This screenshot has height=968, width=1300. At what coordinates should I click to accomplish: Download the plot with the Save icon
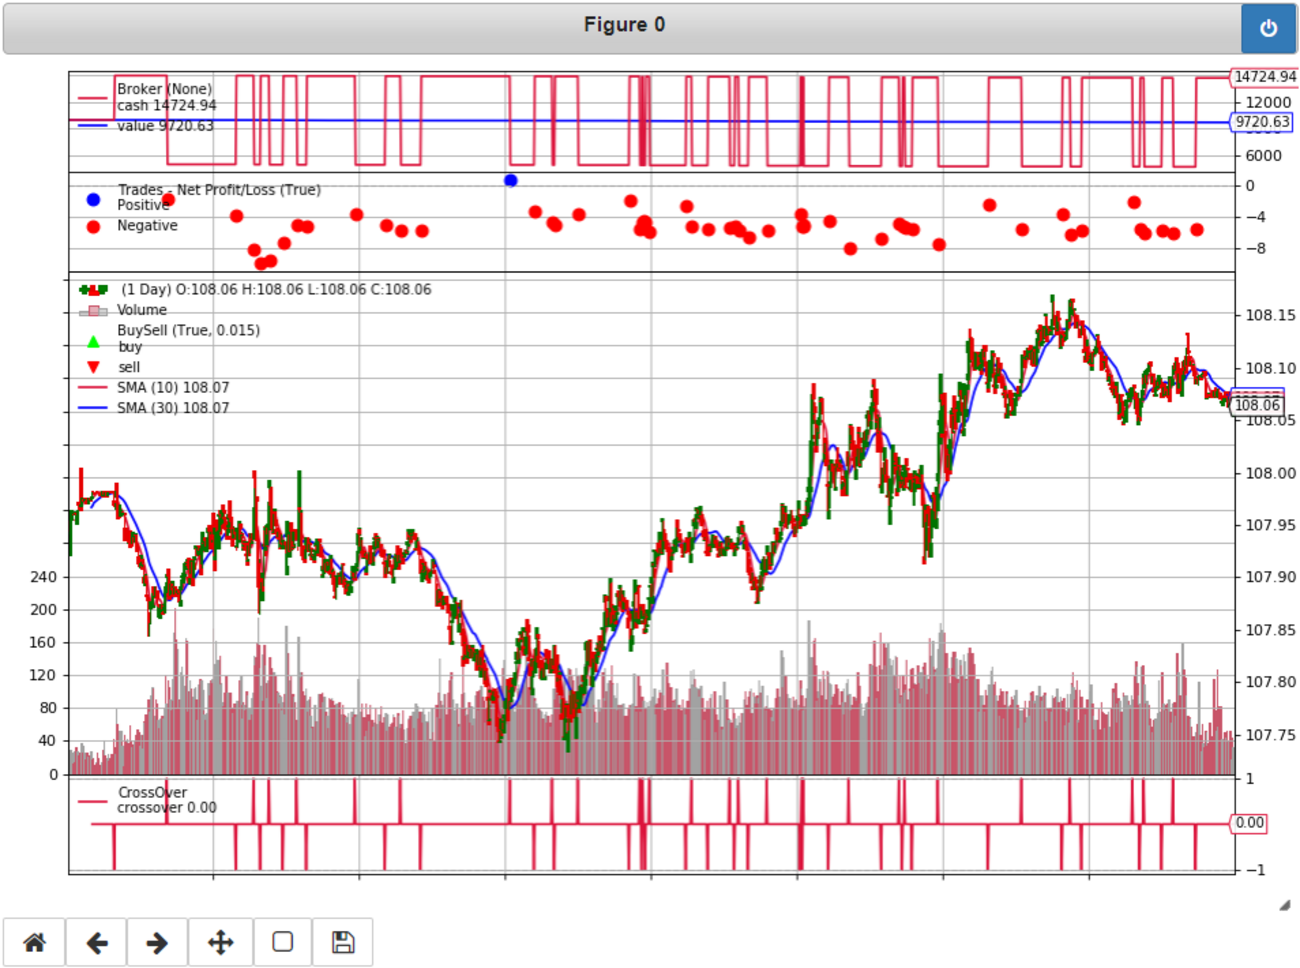pos(343,942)
